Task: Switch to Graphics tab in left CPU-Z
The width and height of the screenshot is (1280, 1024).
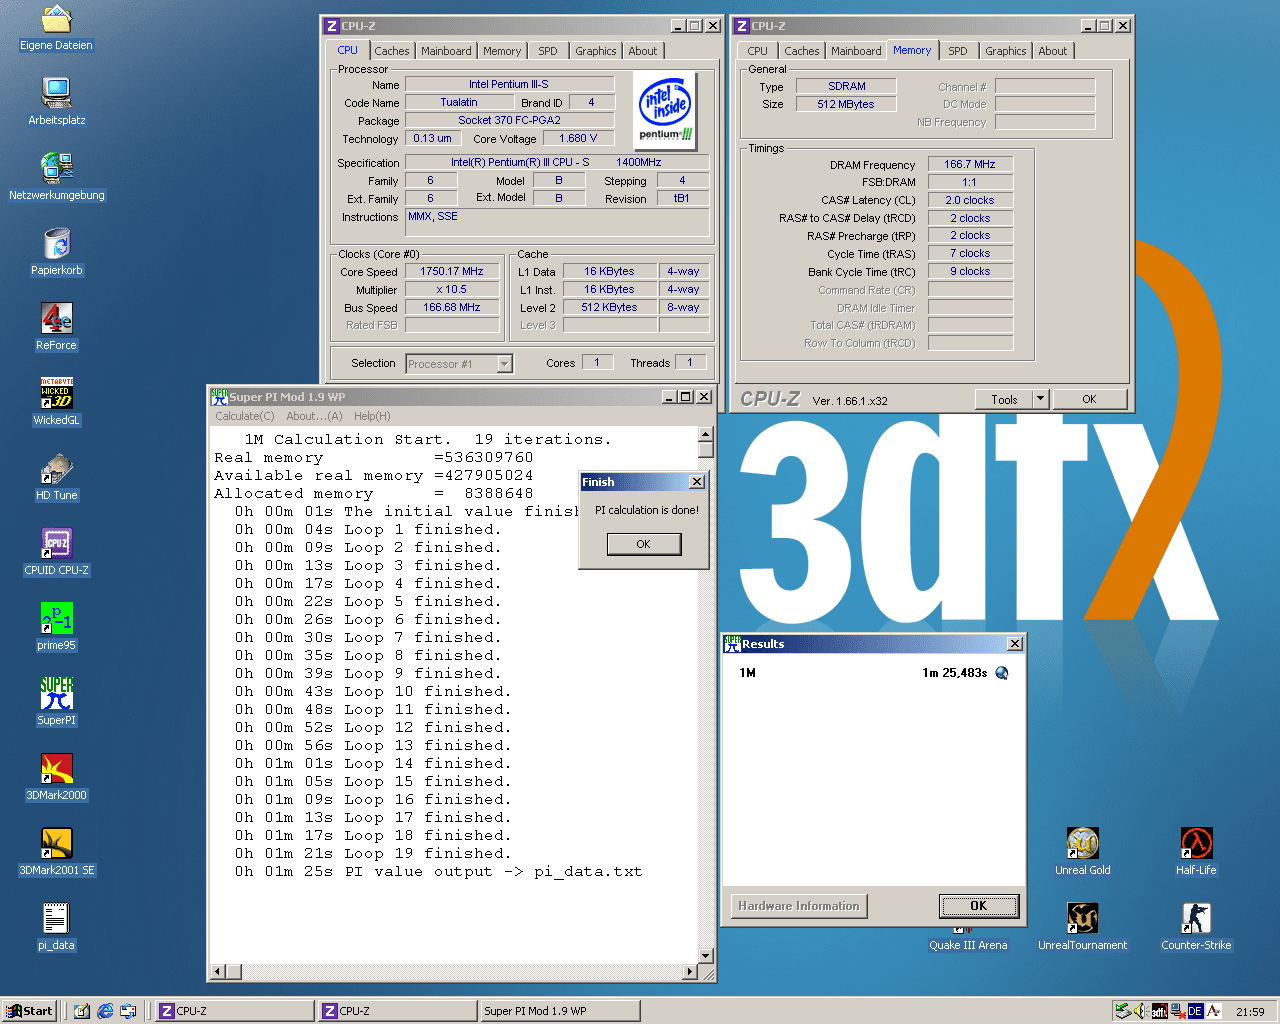Action: (596, 51)
